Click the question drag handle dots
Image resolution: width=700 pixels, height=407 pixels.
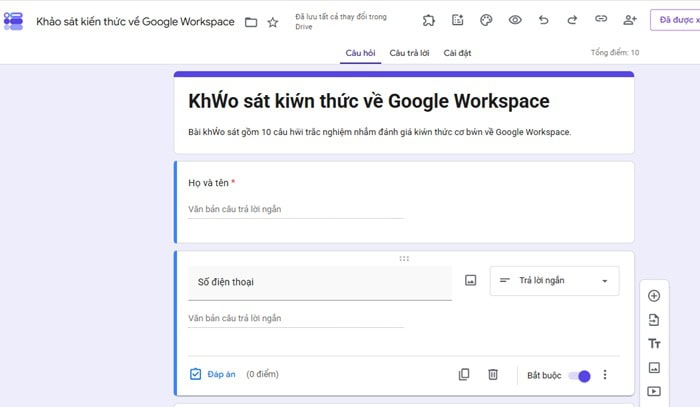pyautogui.click(x=404, y=258)
